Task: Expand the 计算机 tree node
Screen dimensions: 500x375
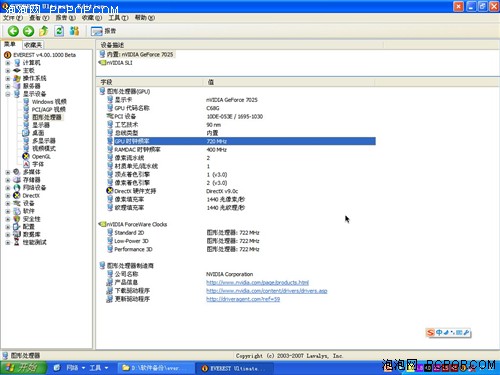Action: click(8, 63)
